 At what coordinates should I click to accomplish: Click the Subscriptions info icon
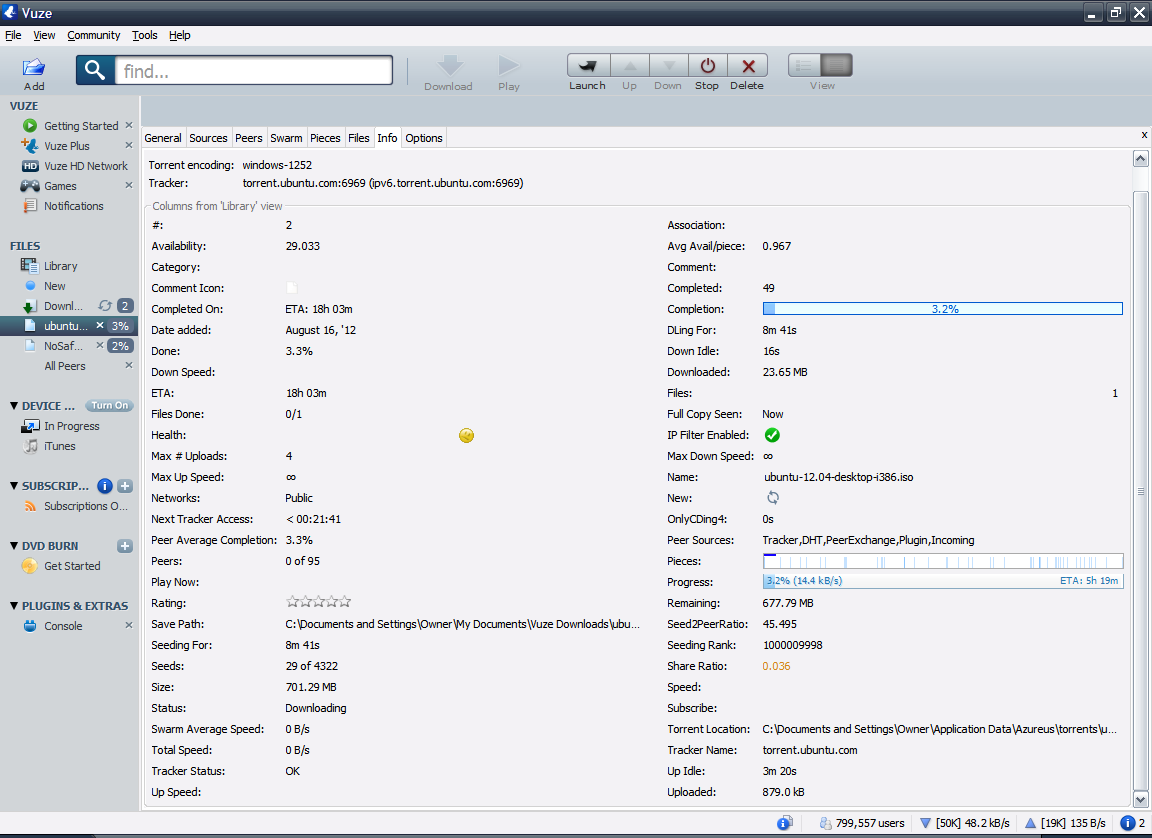(x=104, y=486)
